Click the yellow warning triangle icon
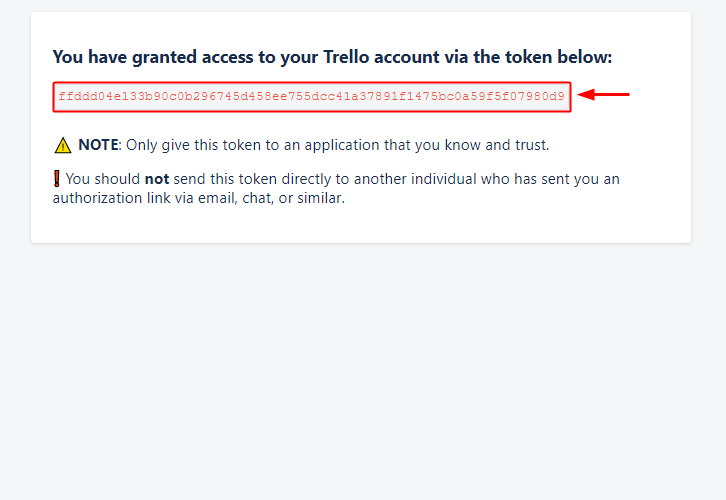 [x=63, y=145]
